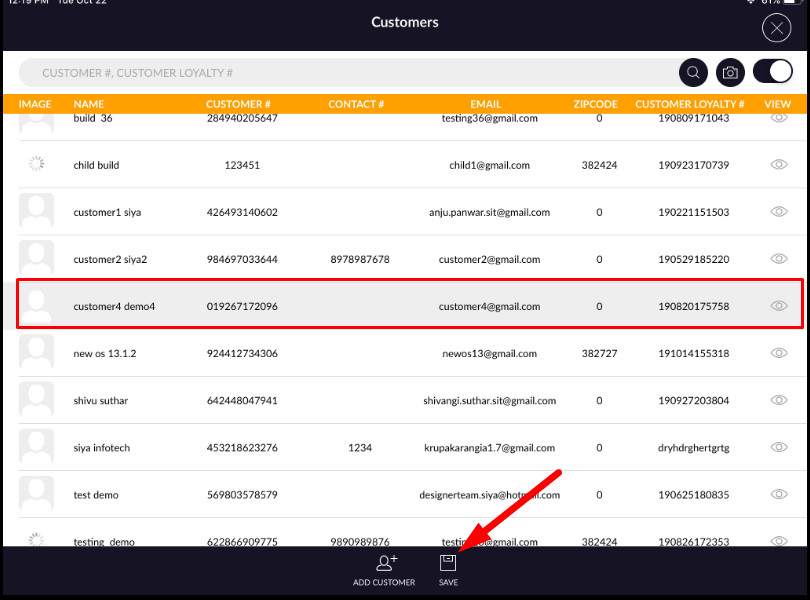Click the Save icon in bottom bar

[448, 563]
